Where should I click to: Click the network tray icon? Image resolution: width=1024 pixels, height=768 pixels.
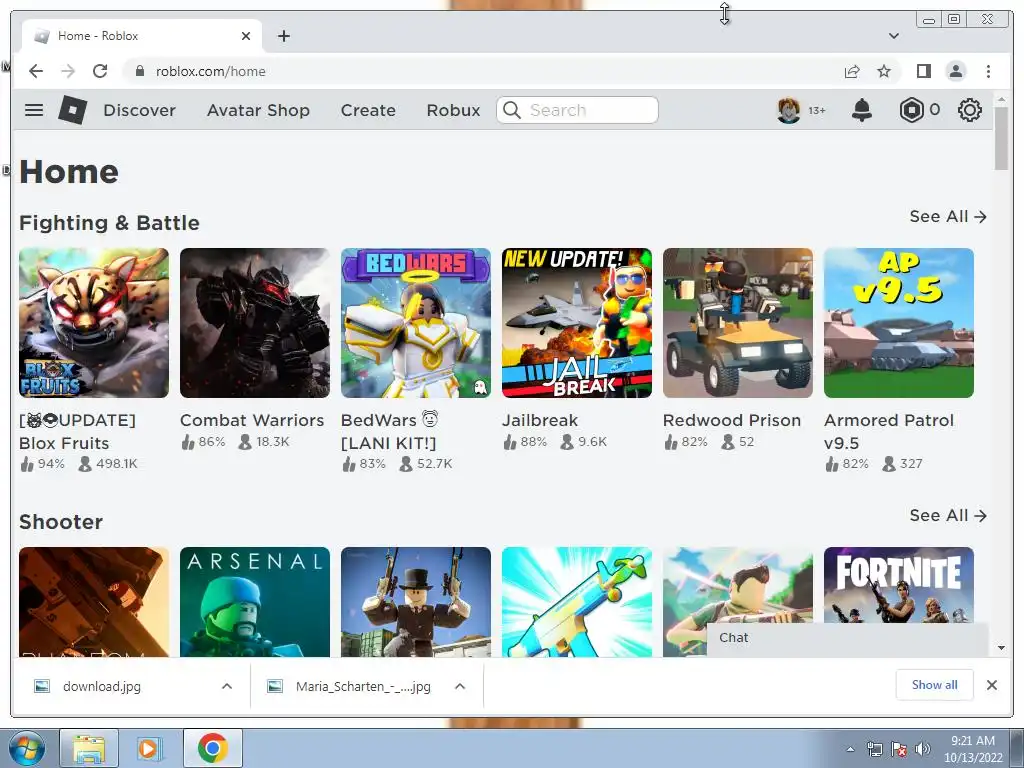click(x=874, y=749)
